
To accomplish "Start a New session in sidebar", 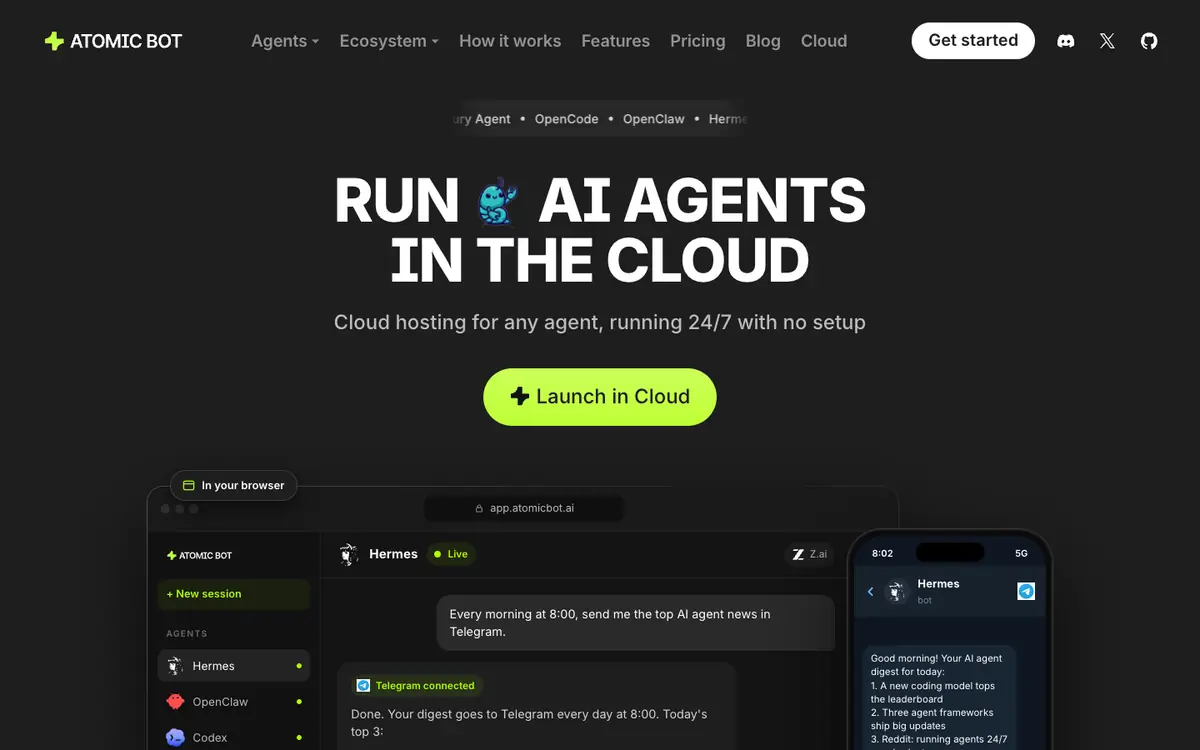I will (234, 594).
